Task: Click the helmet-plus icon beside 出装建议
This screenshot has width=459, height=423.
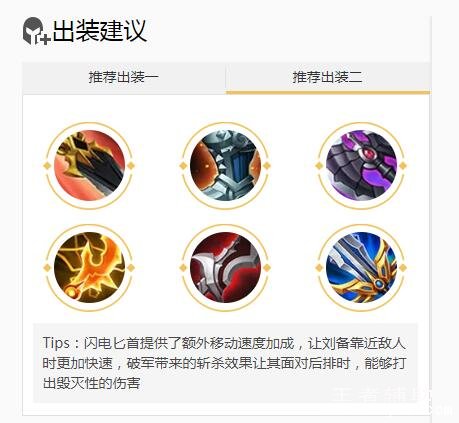Action: click(36, 31)
